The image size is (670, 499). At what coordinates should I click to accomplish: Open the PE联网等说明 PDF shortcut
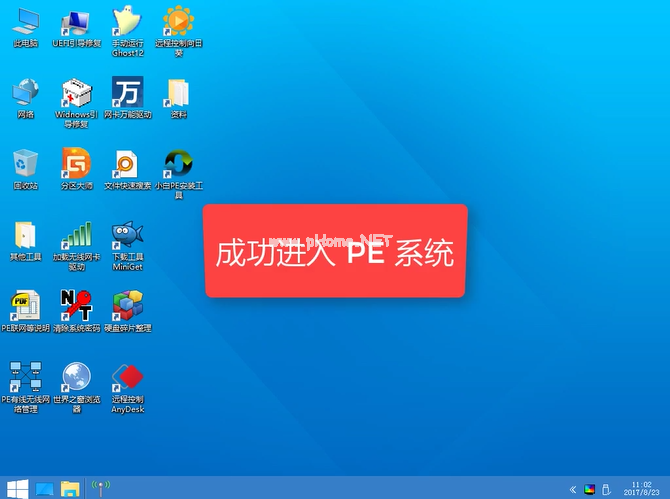coord(26,312)
